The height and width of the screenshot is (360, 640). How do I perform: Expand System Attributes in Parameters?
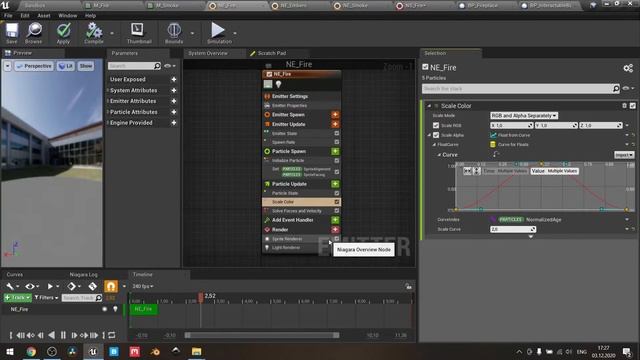[x=108, y=90]
